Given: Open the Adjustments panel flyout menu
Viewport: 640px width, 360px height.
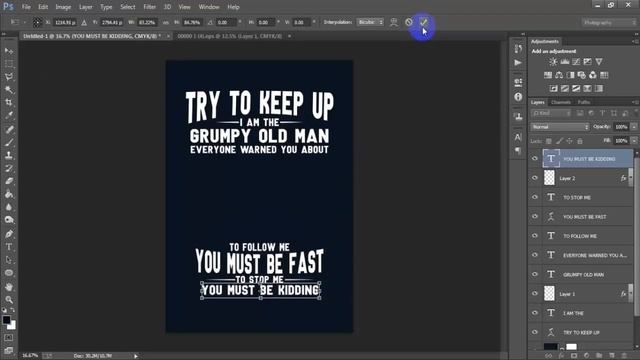Looking at the screenshot, I should [635, 41].
